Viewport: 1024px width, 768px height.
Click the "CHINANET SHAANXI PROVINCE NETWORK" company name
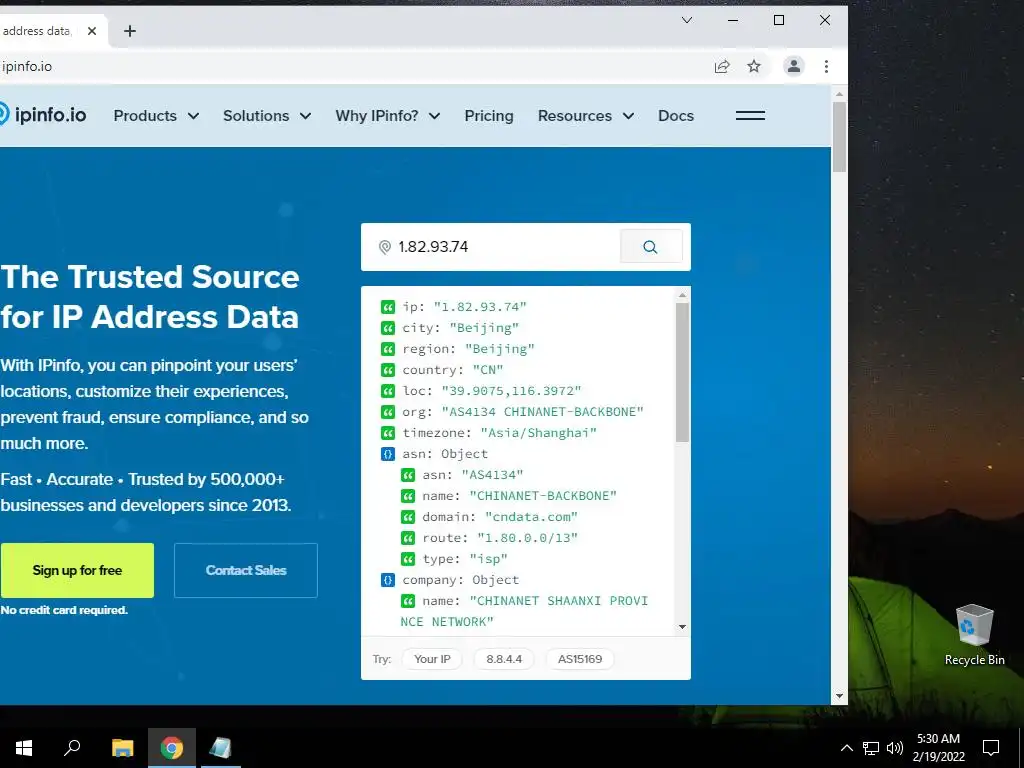coord(524,611)
